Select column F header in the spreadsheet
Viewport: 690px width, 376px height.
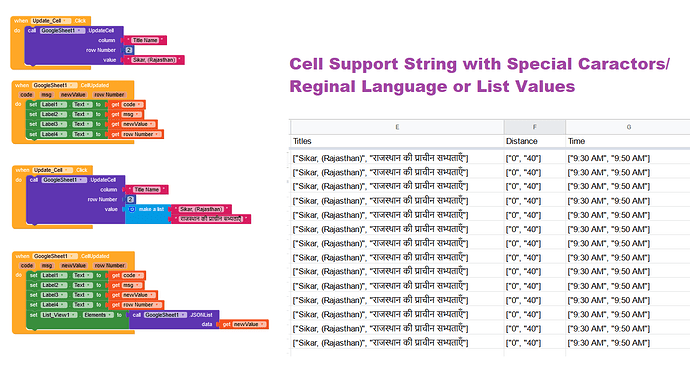535,127
